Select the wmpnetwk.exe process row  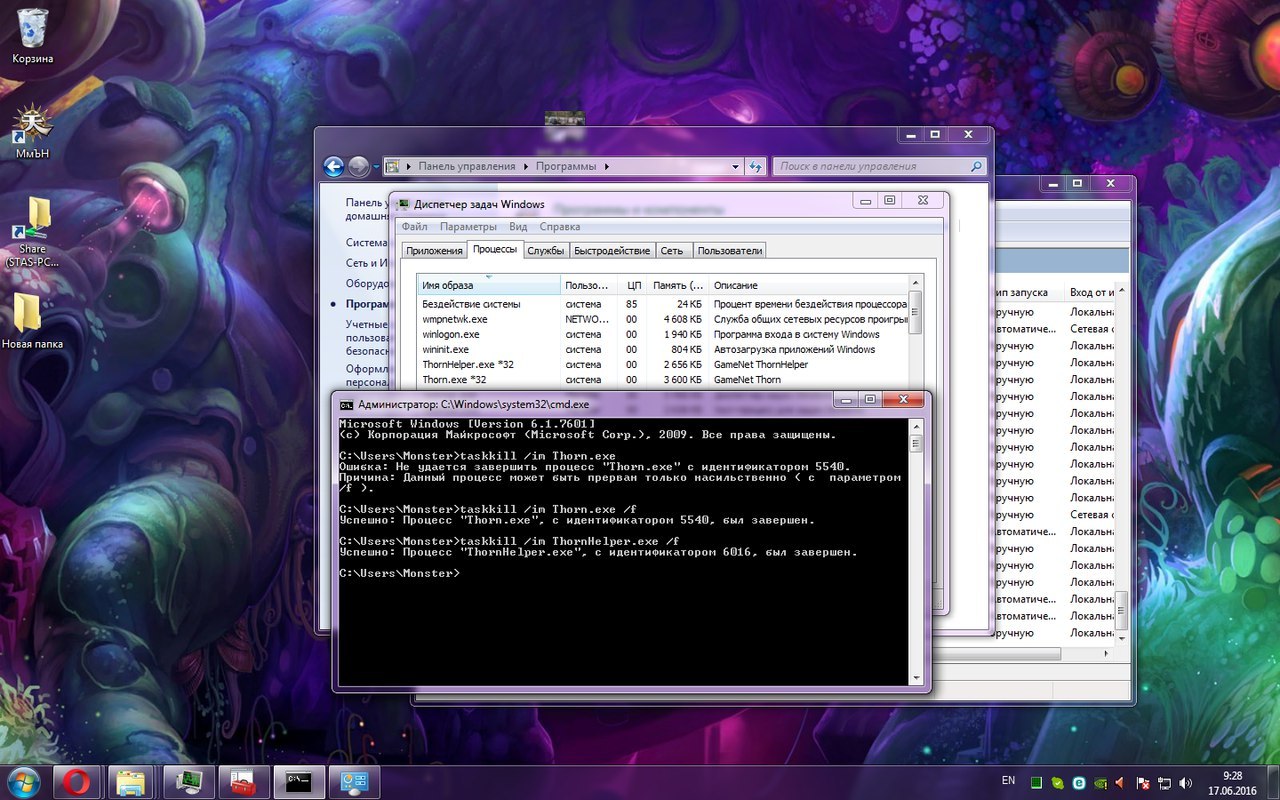tap(662, 319)
